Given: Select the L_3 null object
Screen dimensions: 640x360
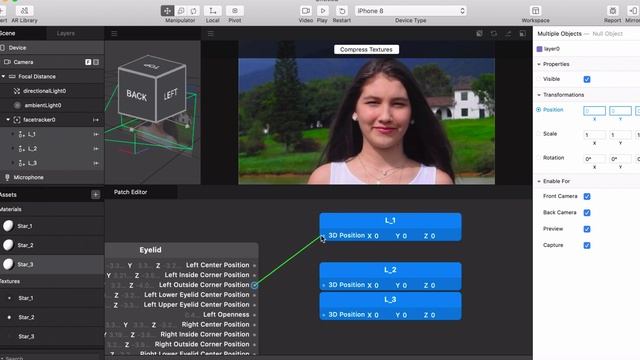Looking at the screenshot, I should (52, 163).
